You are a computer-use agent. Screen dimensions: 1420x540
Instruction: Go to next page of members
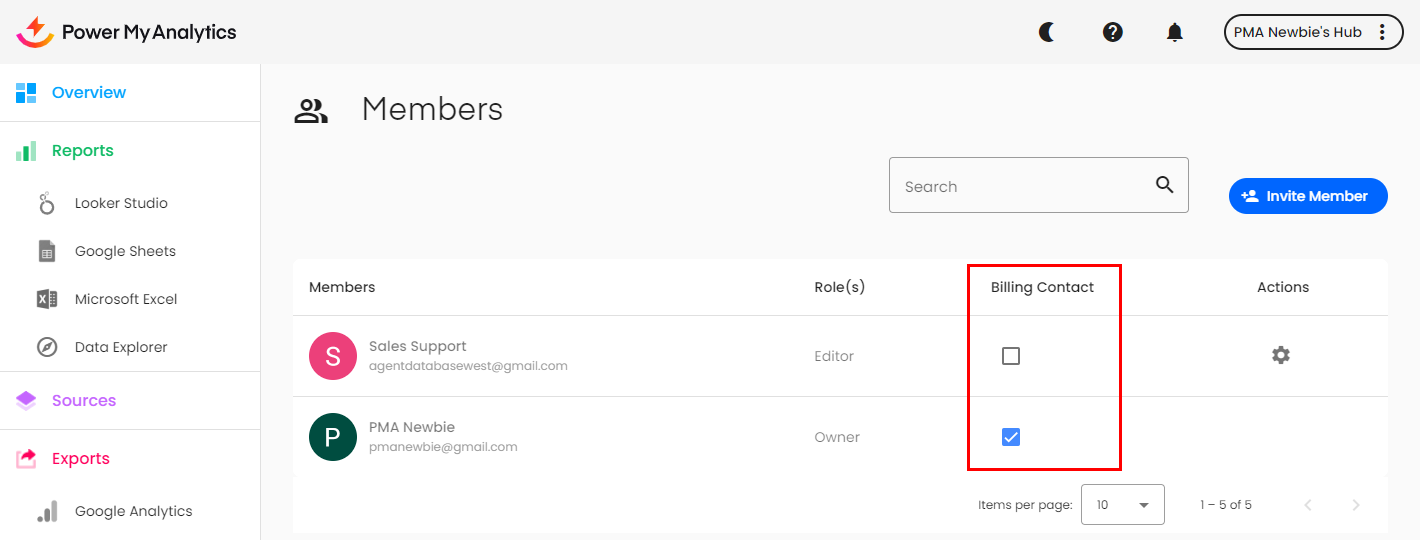(1356, 505)
